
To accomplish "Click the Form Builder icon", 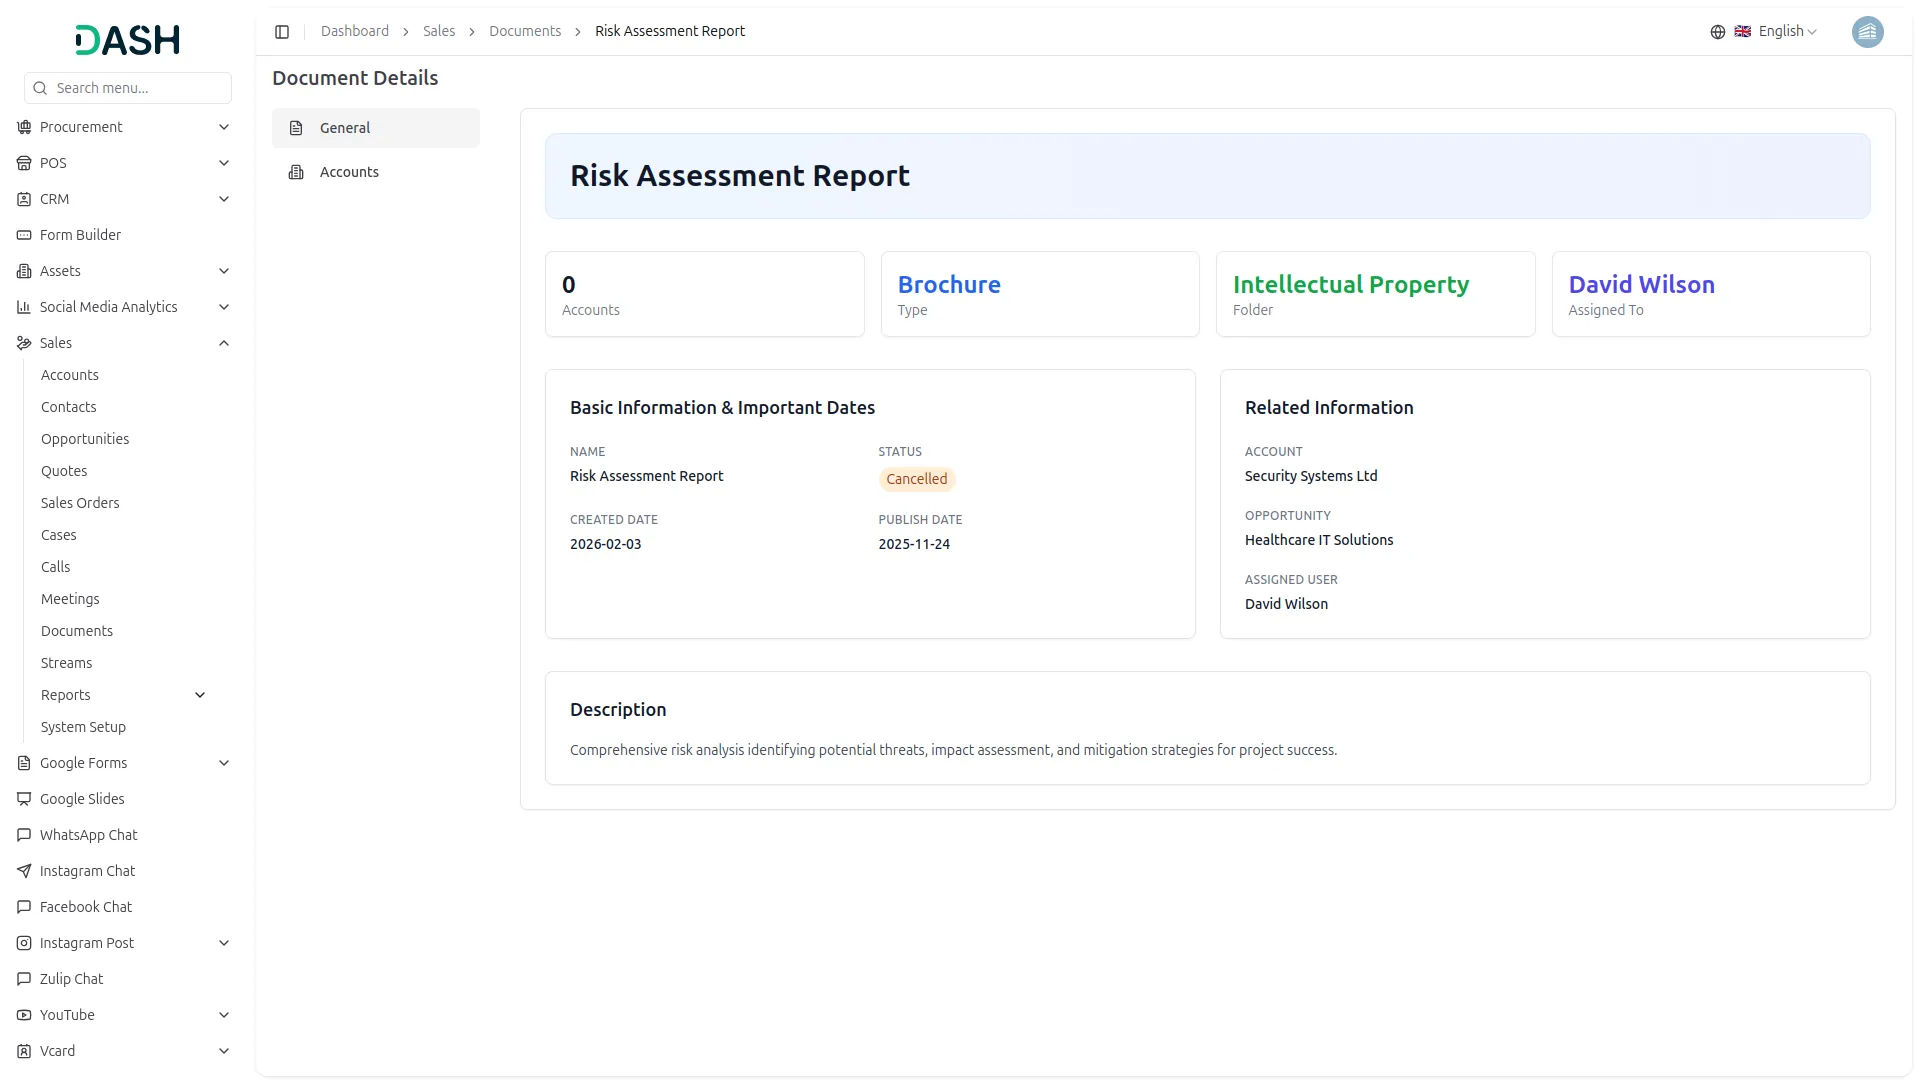I will point(24,235).
